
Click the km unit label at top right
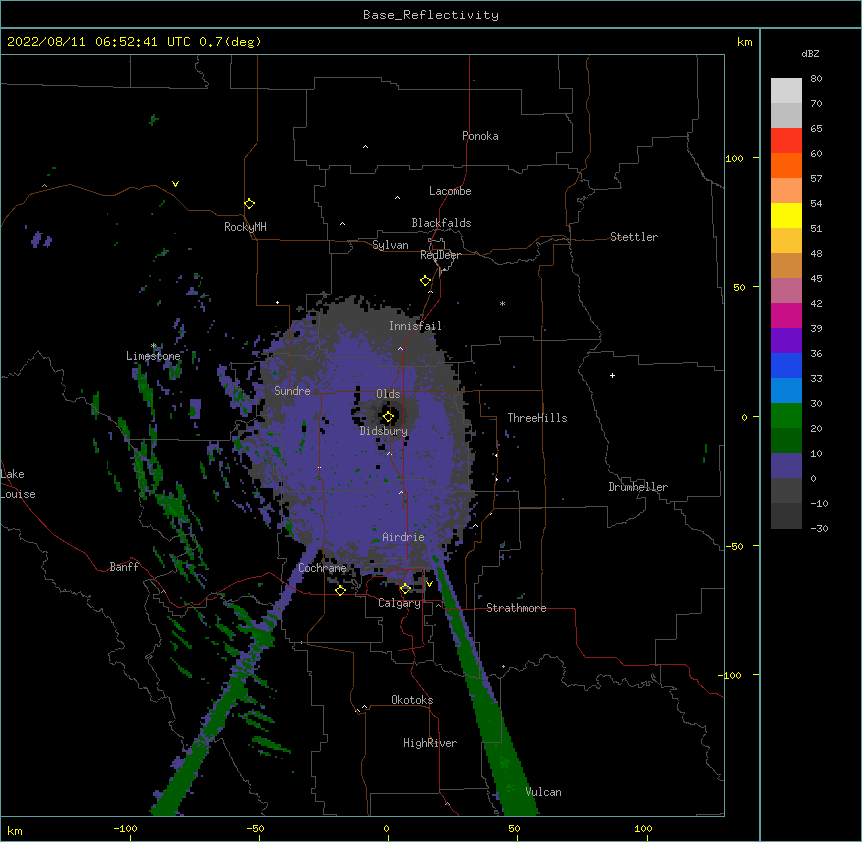745,42
